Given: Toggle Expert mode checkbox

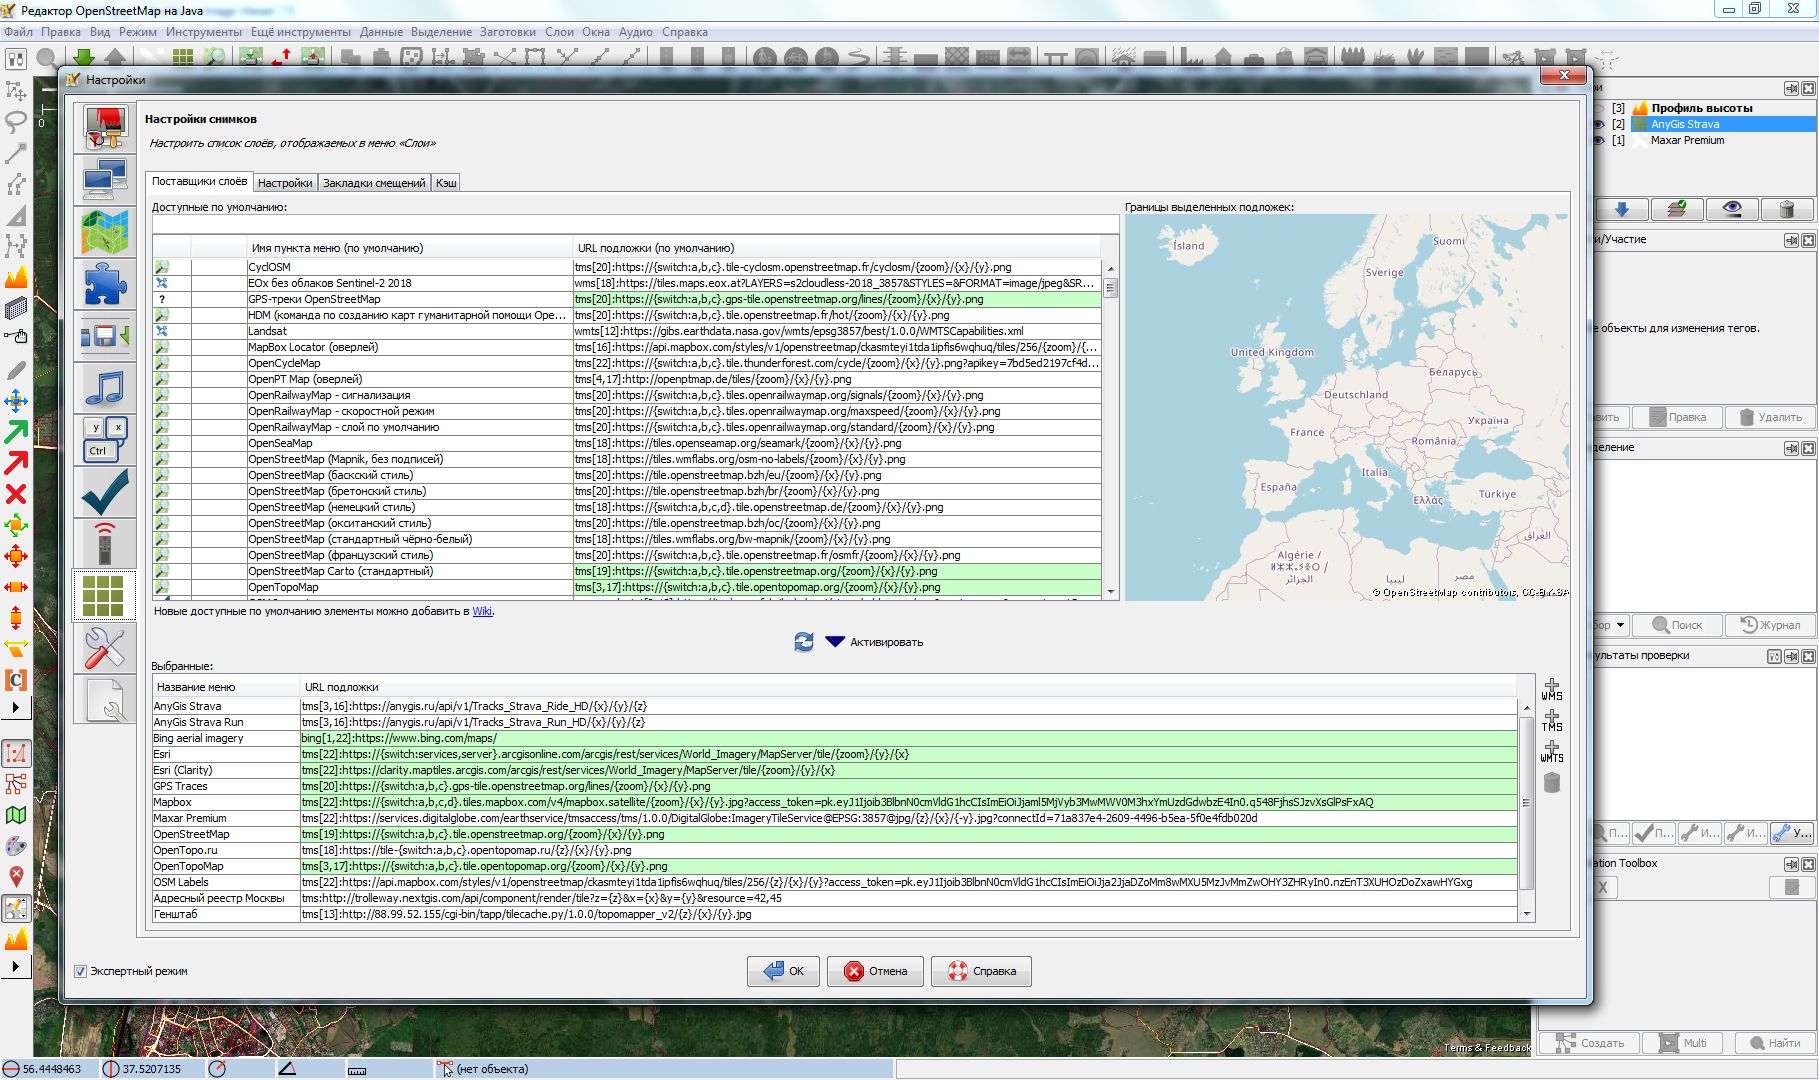Looking at the screenshot, I should click(x=80, y=971).
